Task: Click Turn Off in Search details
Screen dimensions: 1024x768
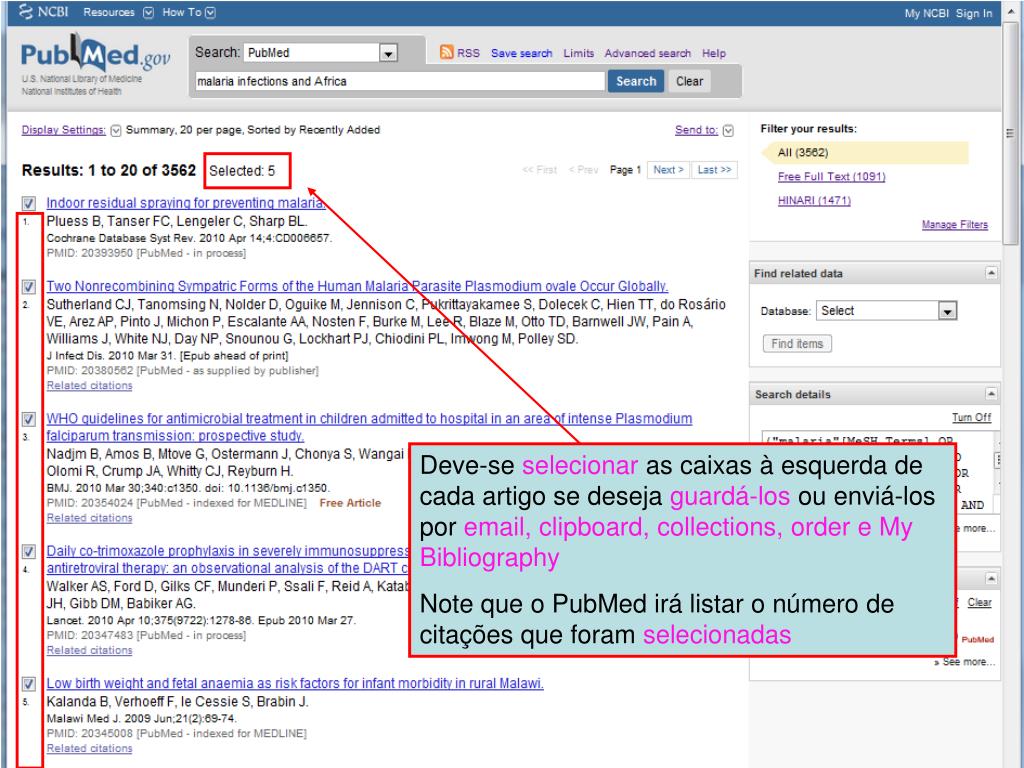Action: [x=971, y=417]
